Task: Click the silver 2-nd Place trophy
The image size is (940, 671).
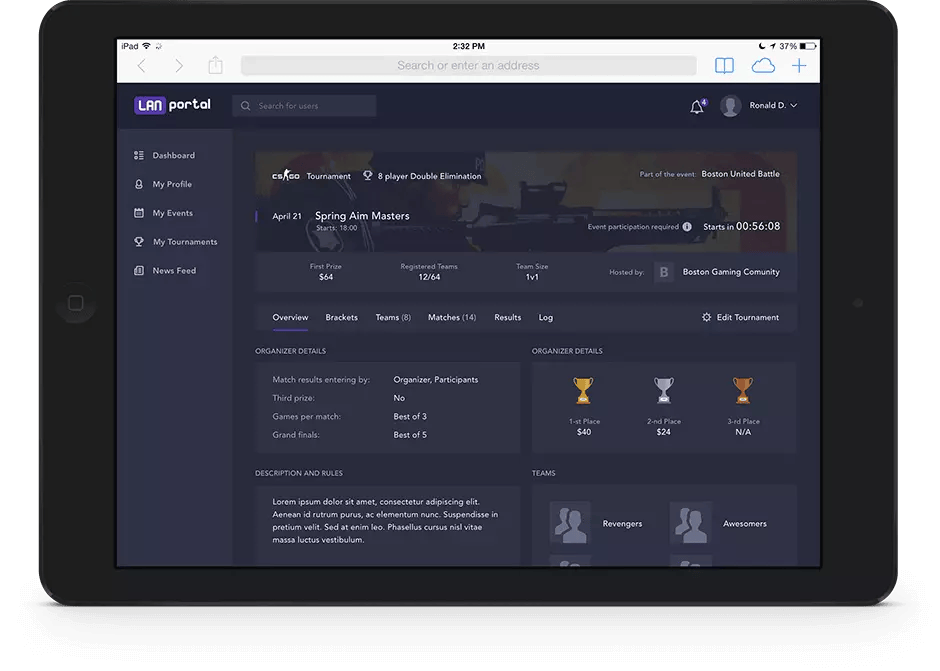Action: tap(664, 390)
